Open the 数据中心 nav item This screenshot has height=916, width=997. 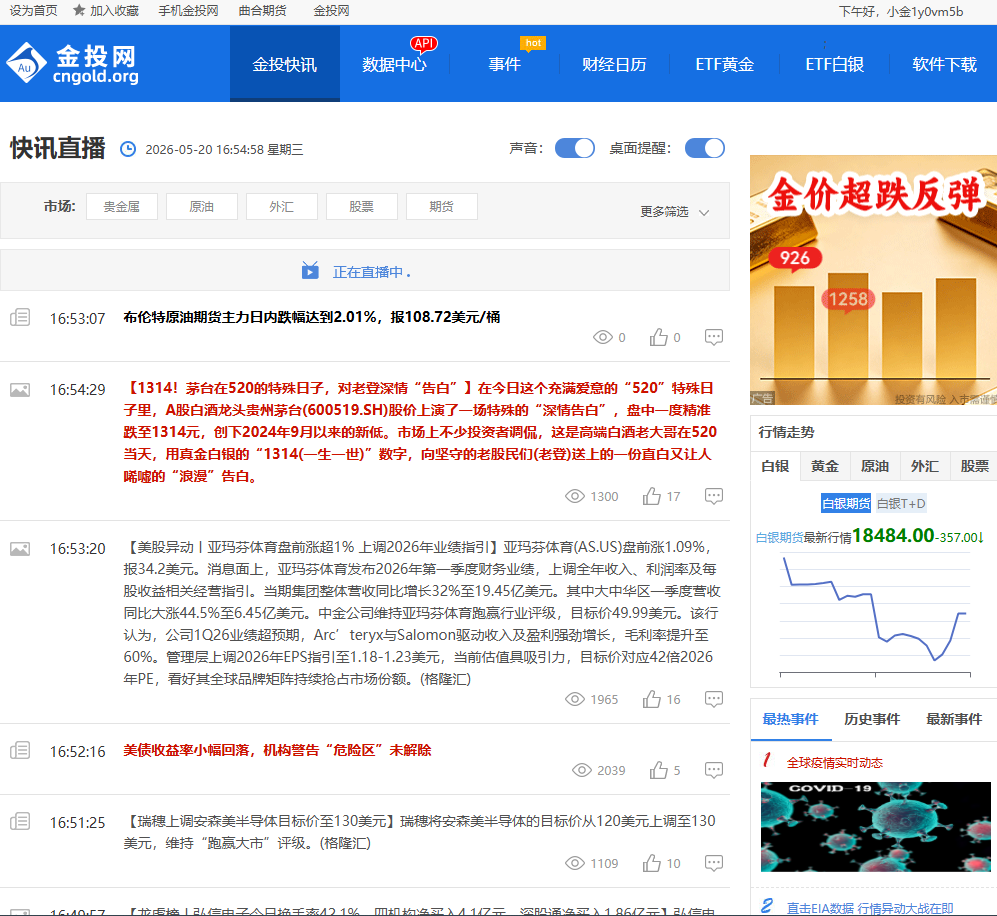(x=394, y=64)
